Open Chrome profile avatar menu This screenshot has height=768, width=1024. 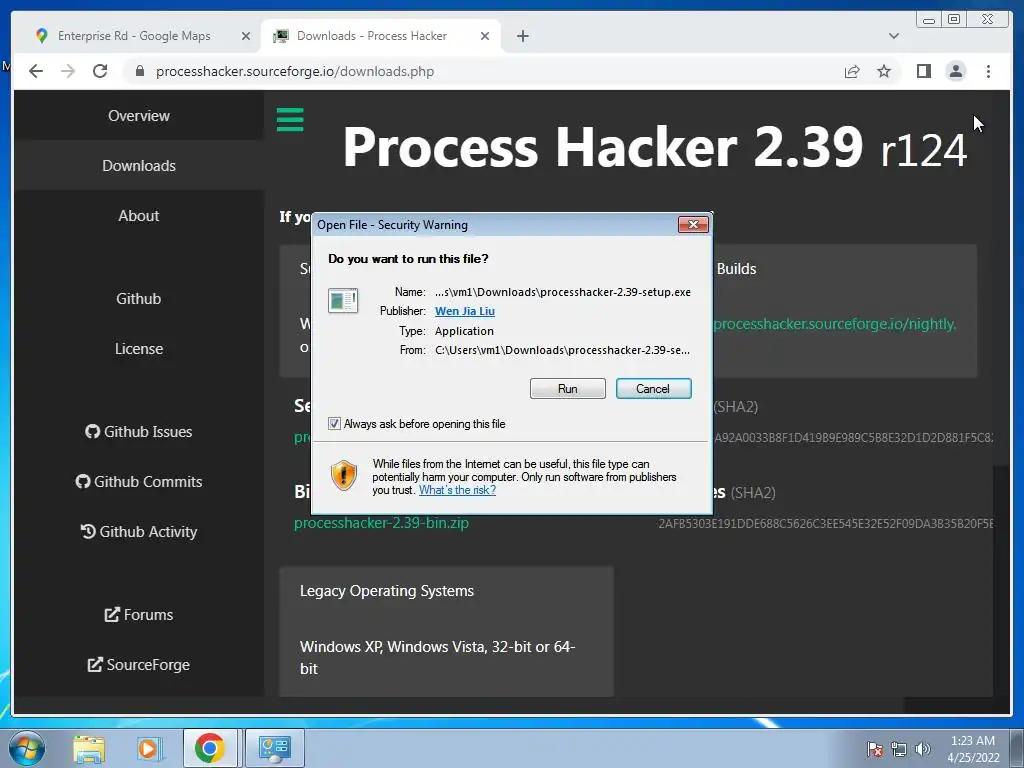point(955,71)
